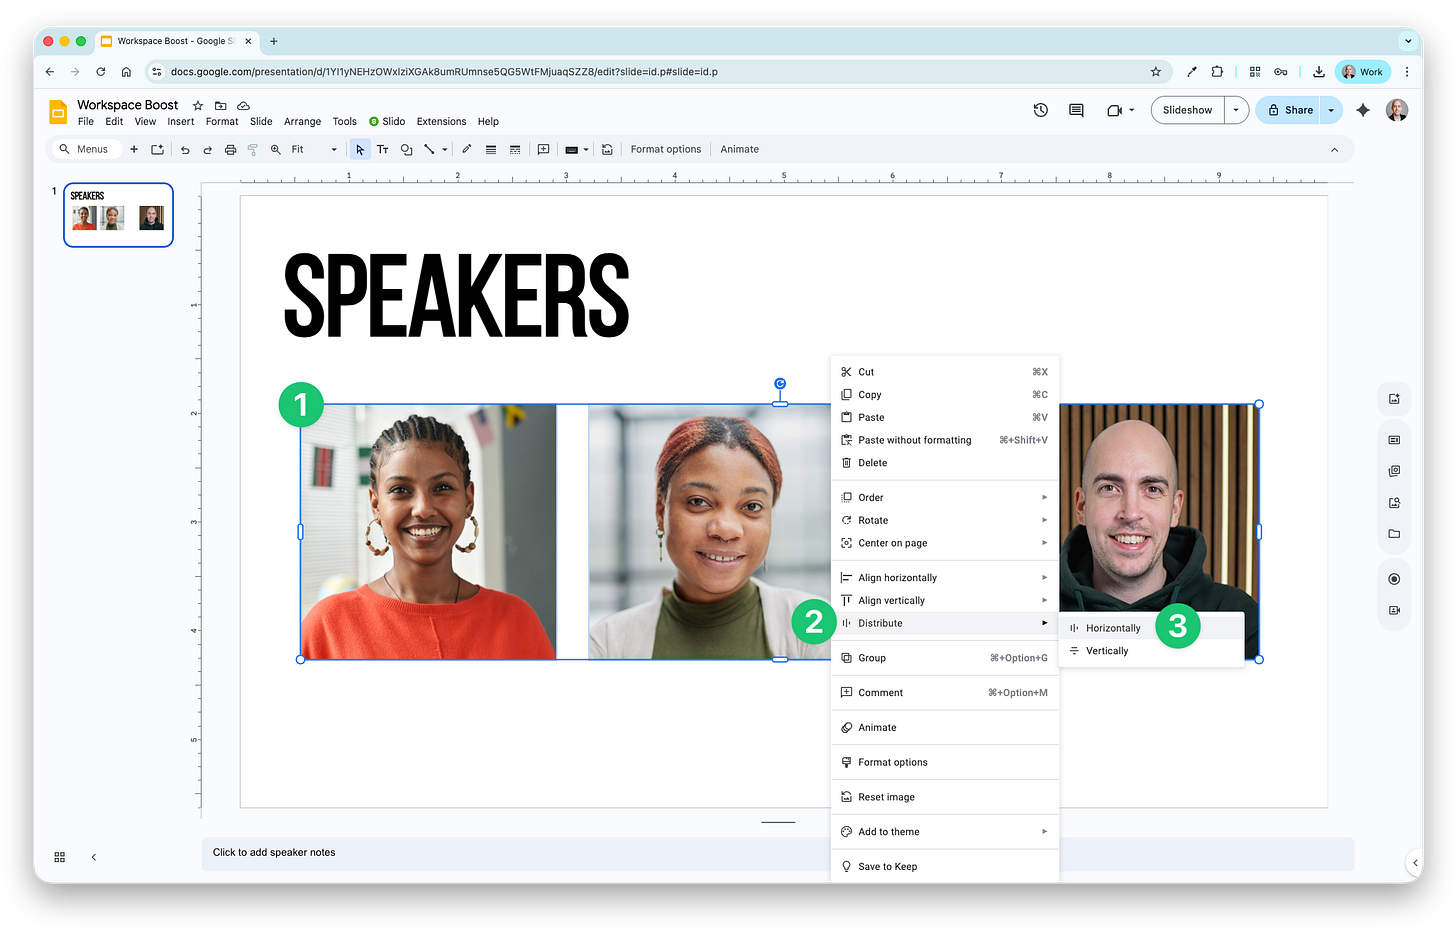Open the Arrange menu
This screenshot has width=1456, height=936.
tap(302, 122)
